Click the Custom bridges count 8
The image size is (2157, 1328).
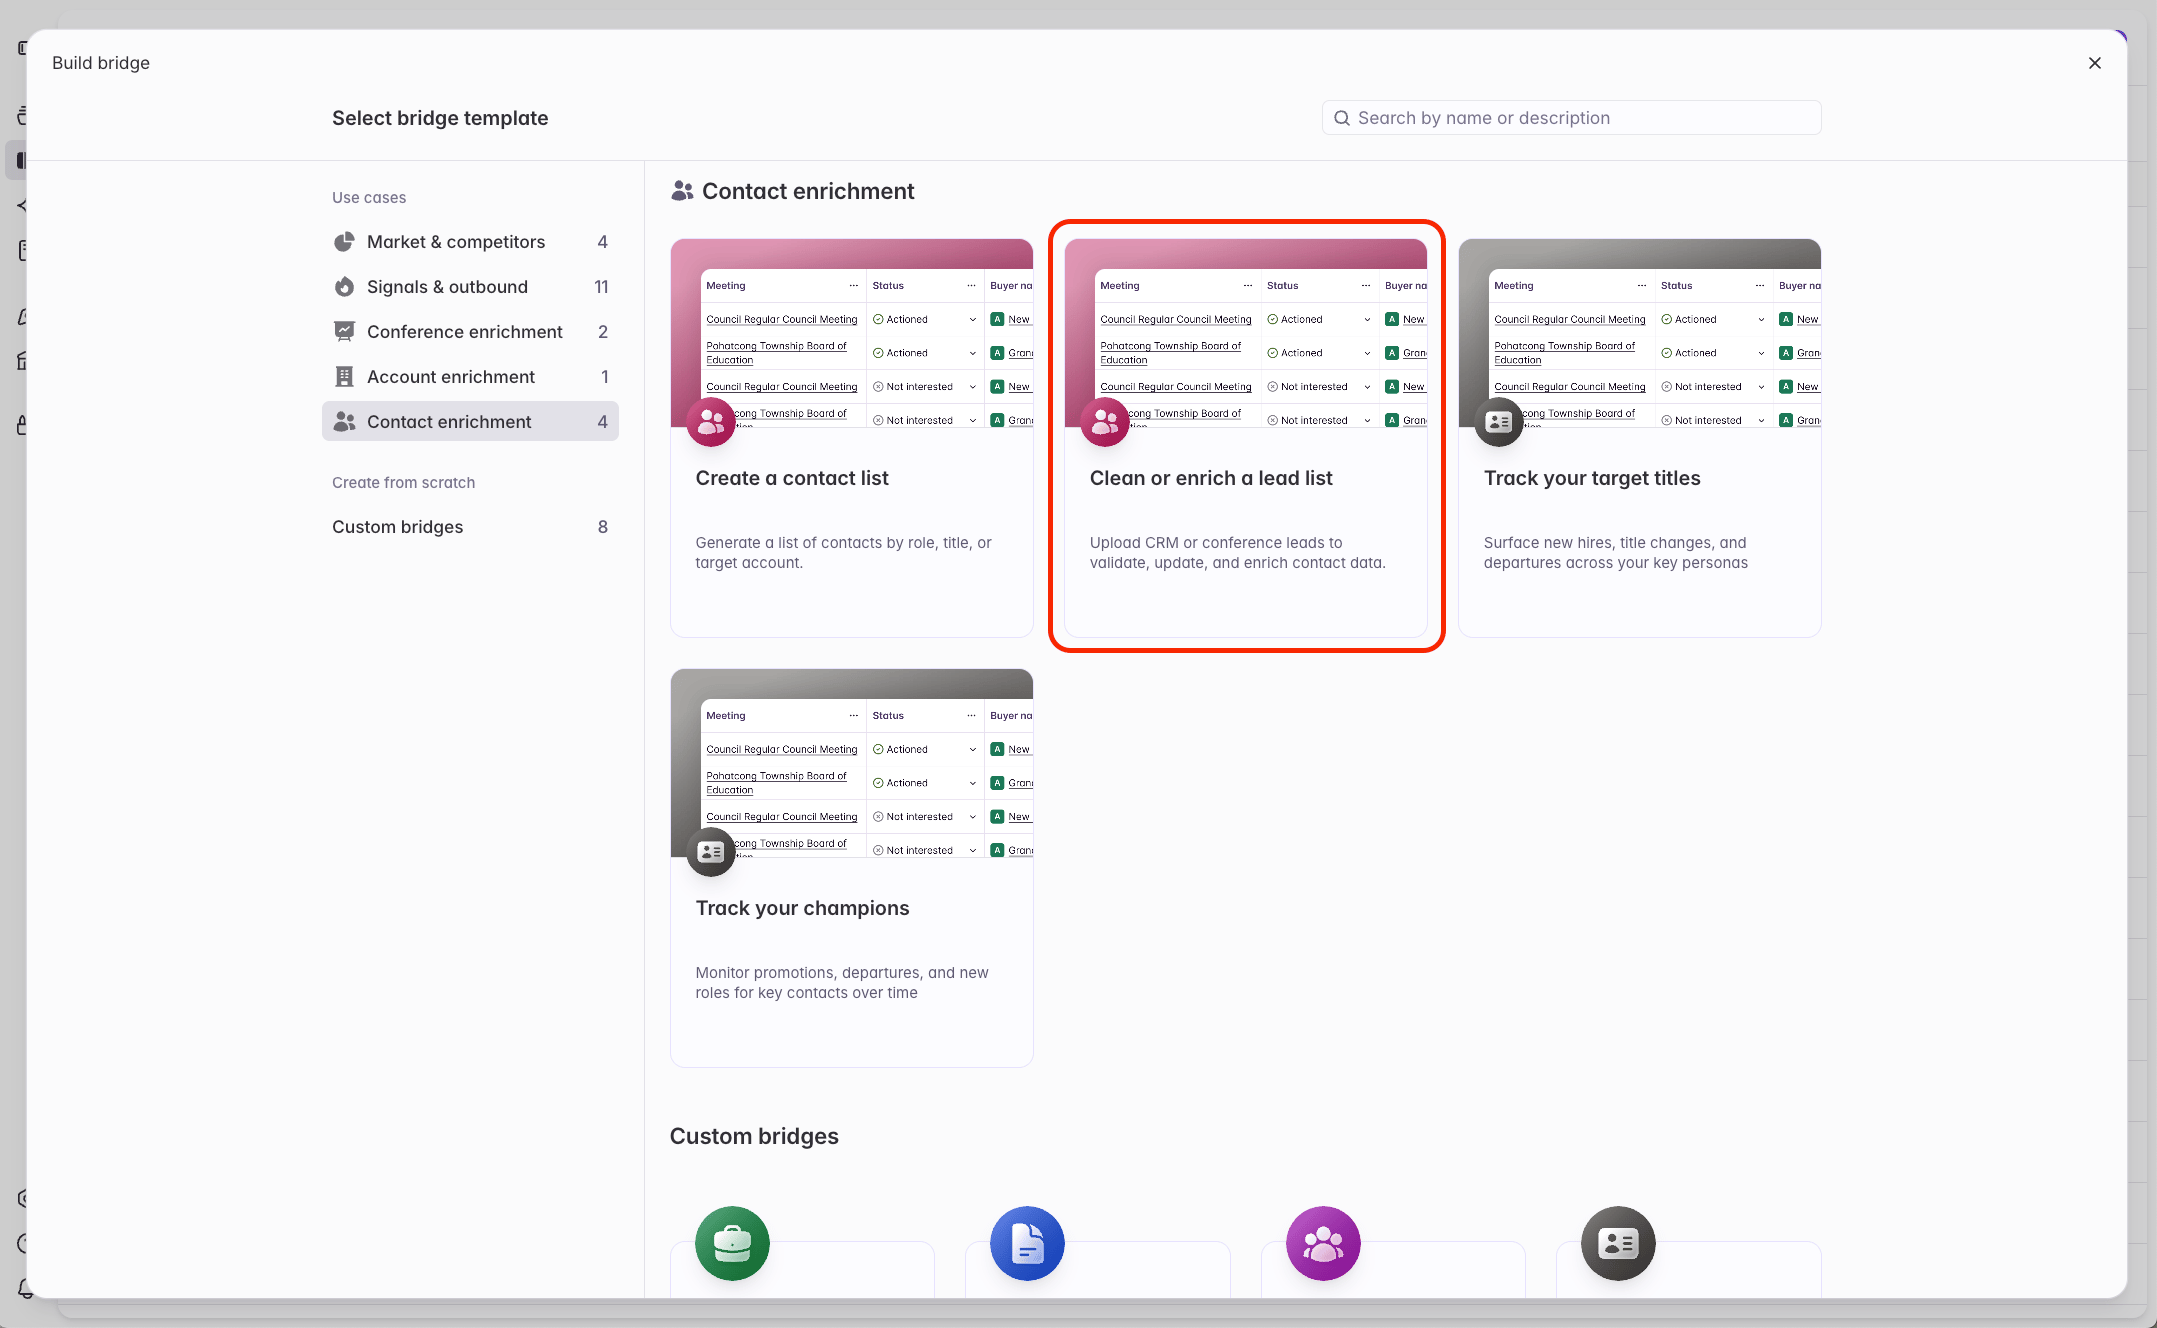click(603, 527)
